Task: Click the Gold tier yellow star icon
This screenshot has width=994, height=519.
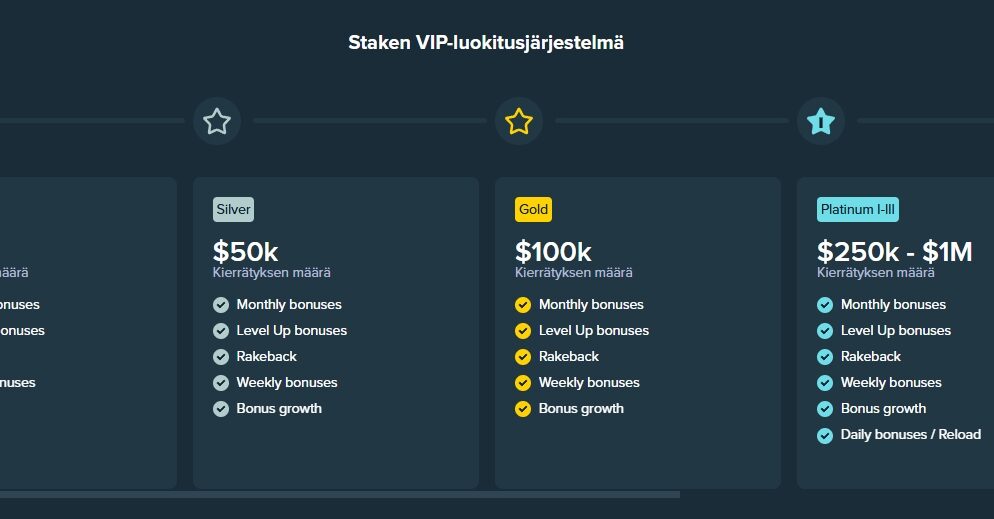Action: 519,121
